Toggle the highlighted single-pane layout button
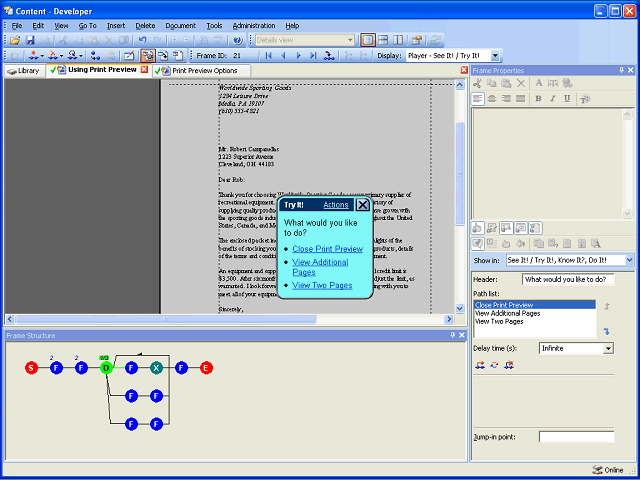The height and width of the screenshot is (480, 640). pos(368,40)
